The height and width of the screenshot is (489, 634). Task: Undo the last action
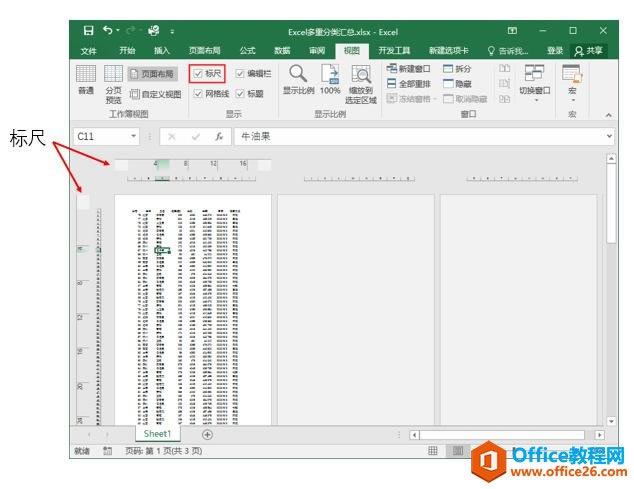tap(107, 30)
